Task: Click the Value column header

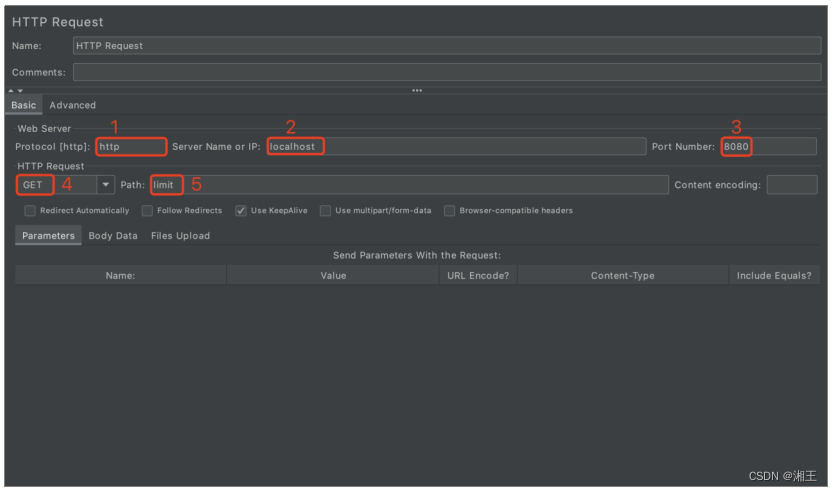Action: tap(333, 276)
